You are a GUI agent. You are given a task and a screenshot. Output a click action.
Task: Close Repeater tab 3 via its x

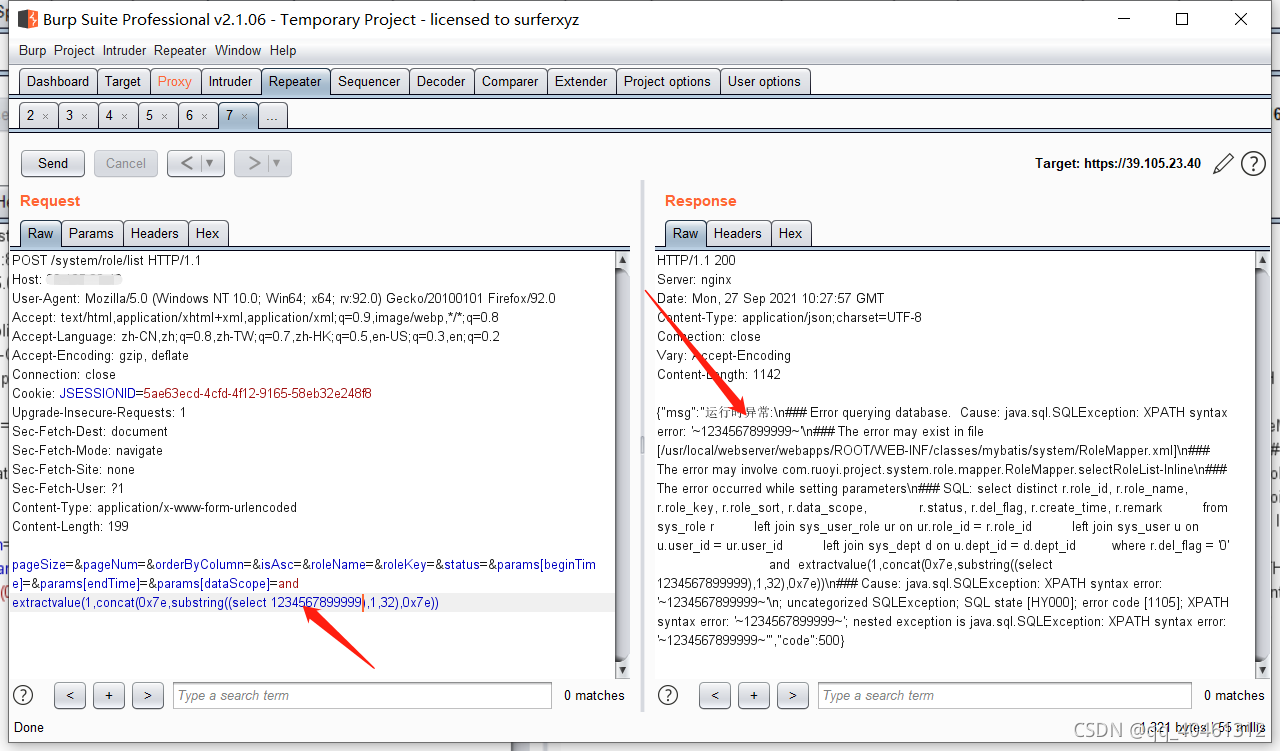pos(84,117)
